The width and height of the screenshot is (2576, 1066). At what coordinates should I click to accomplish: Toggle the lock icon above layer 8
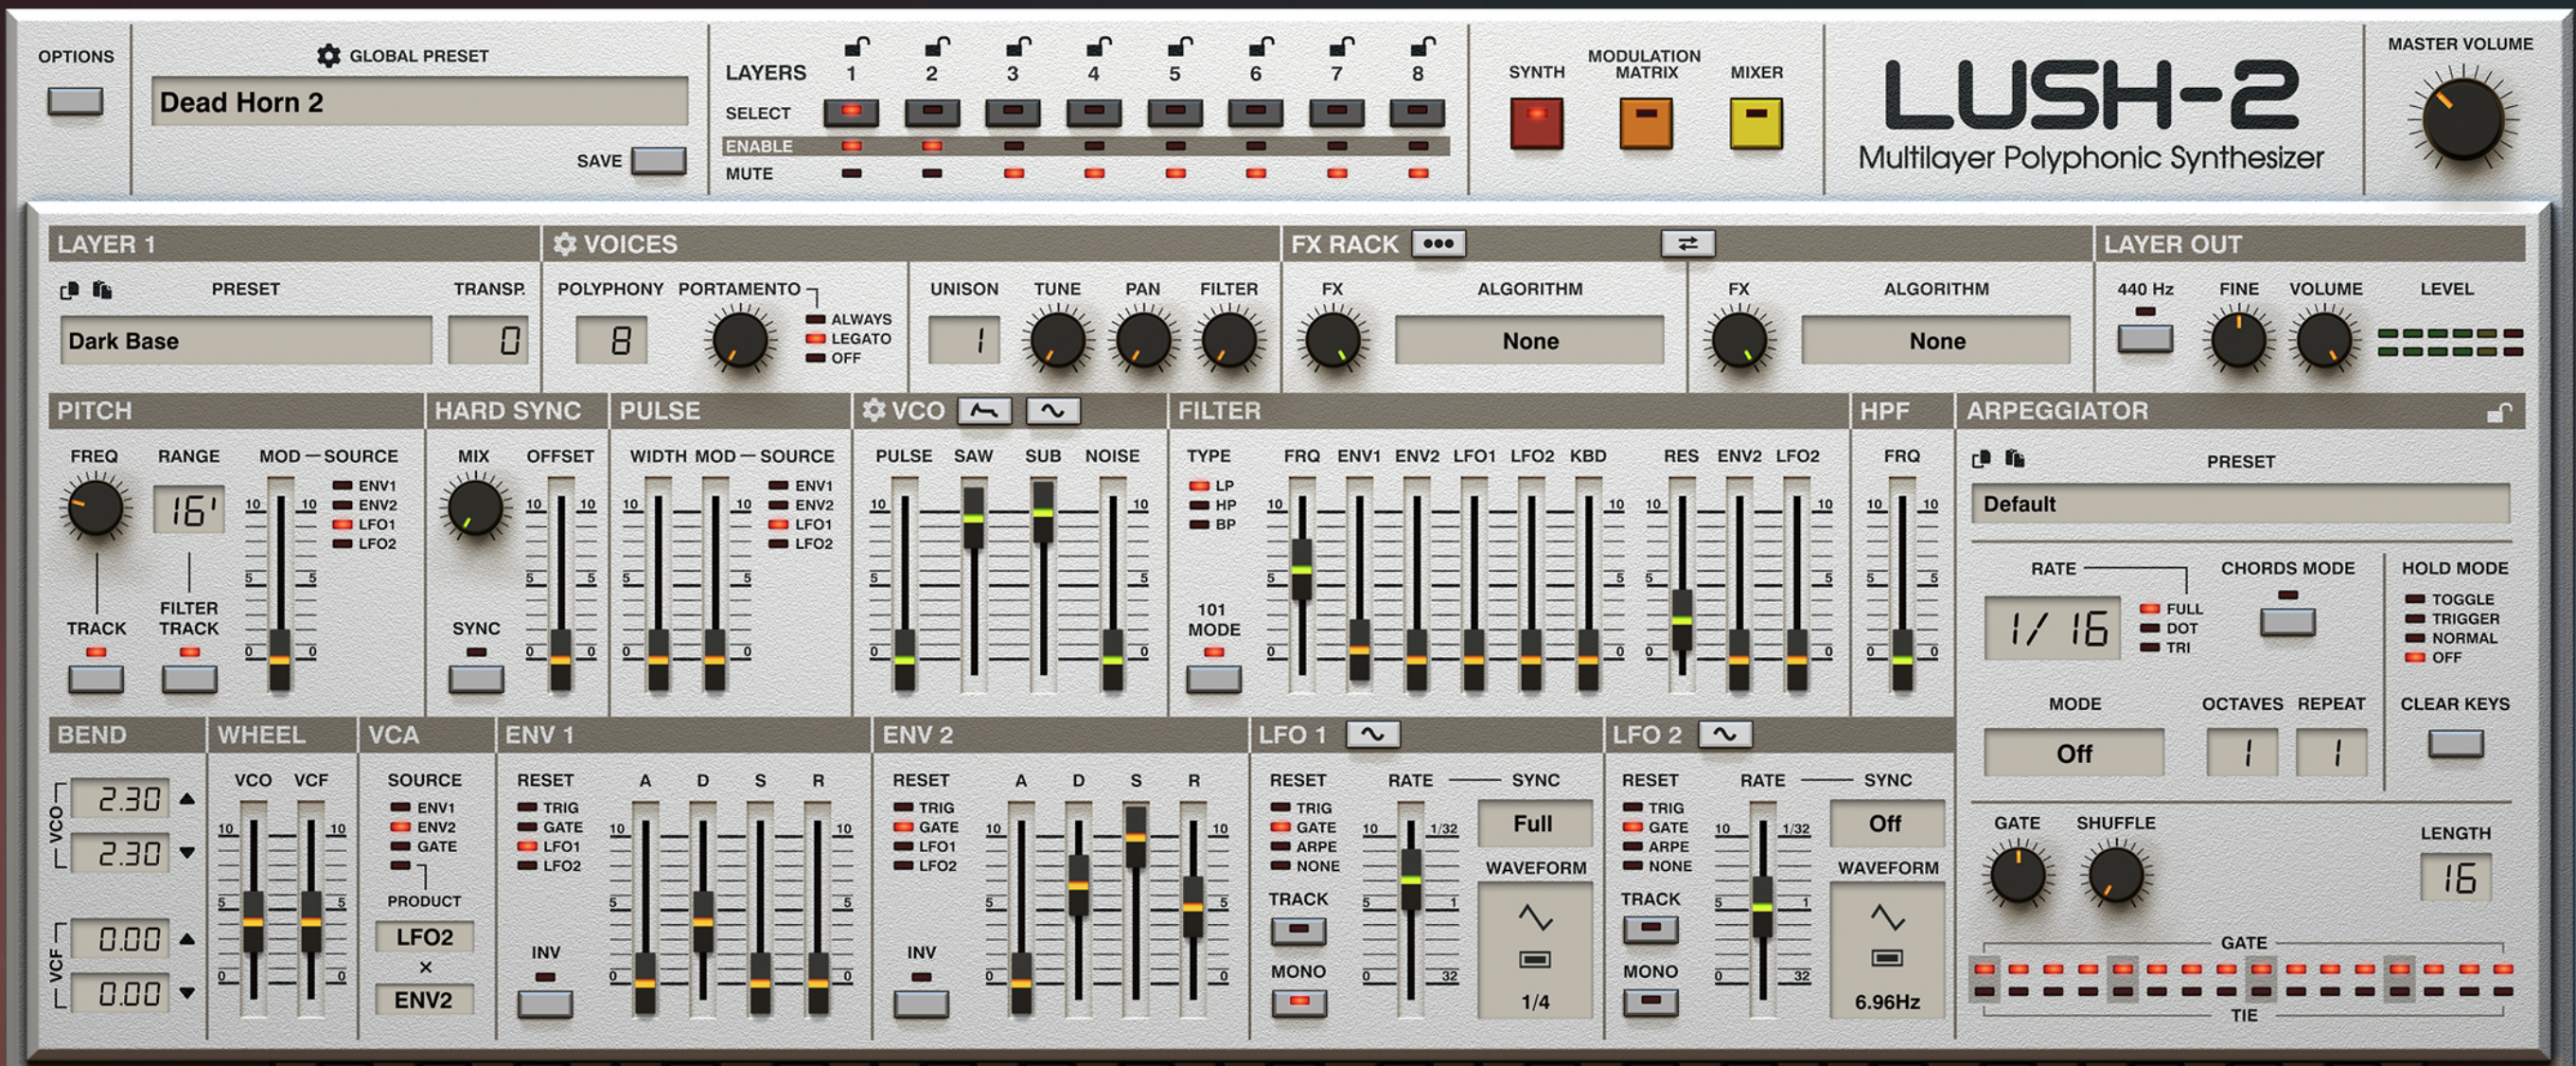[1423, 46]
